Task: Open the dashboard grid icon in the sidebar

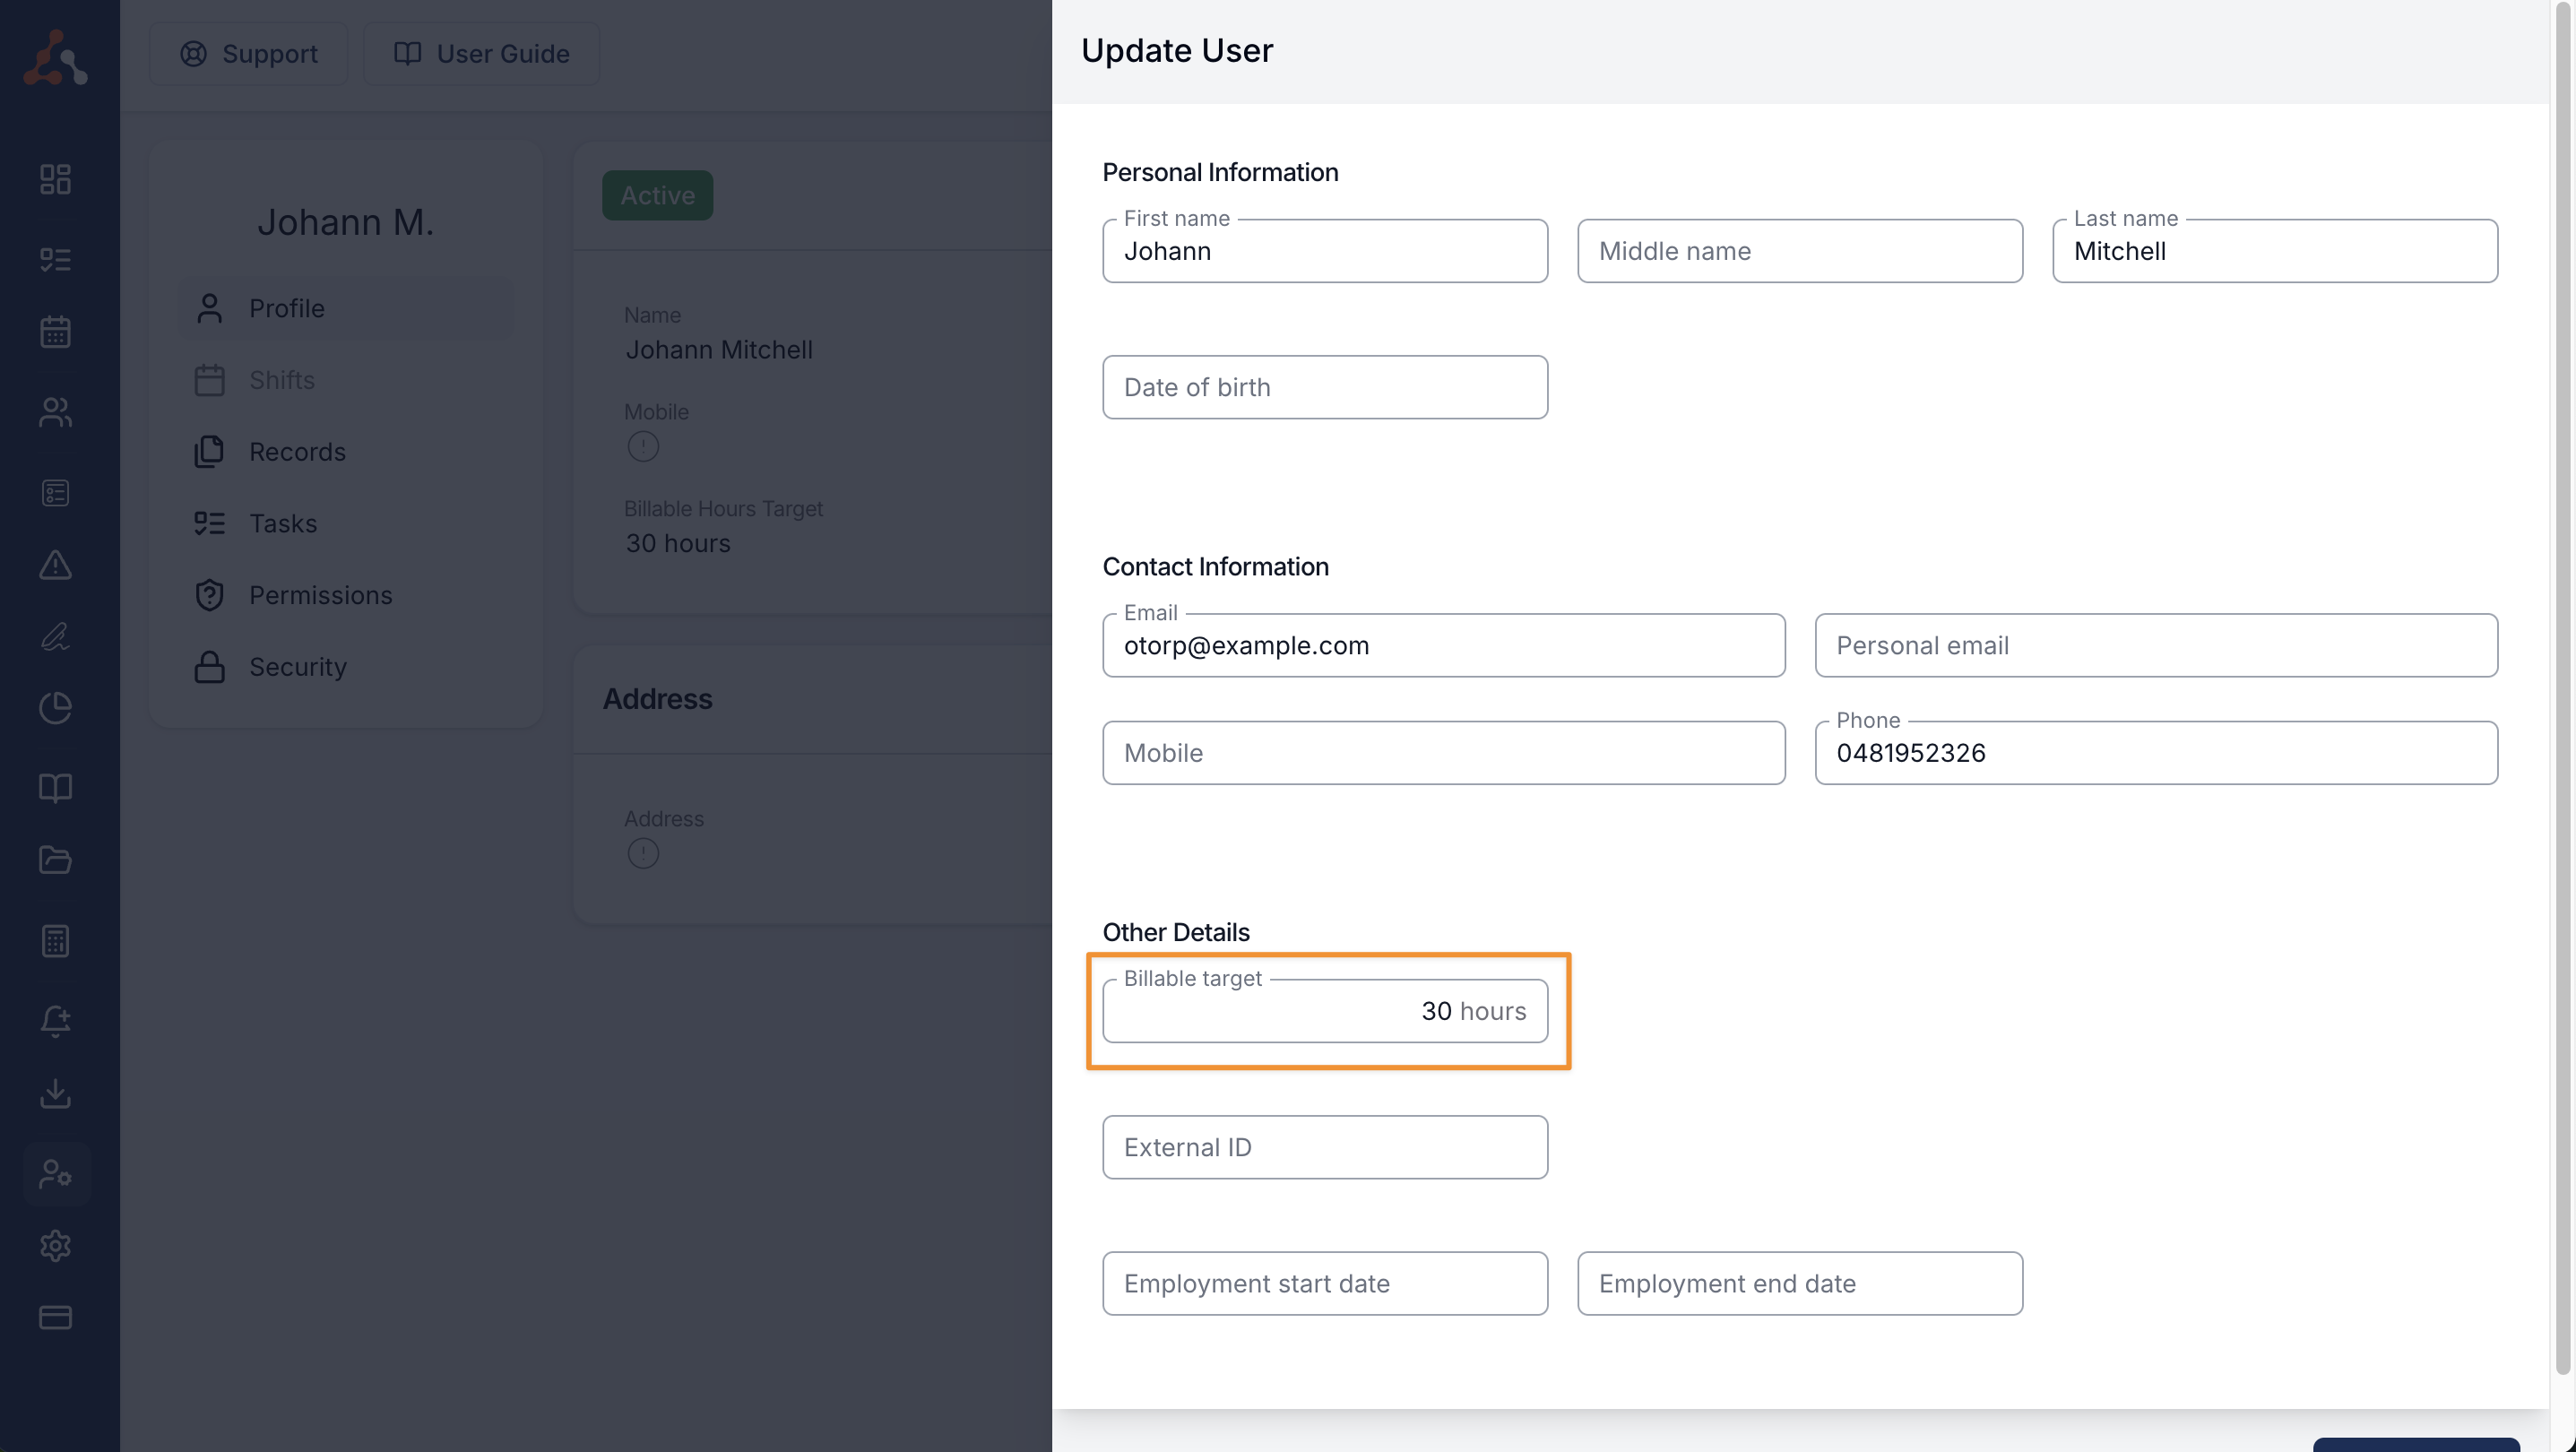Action: click(55, 179)
